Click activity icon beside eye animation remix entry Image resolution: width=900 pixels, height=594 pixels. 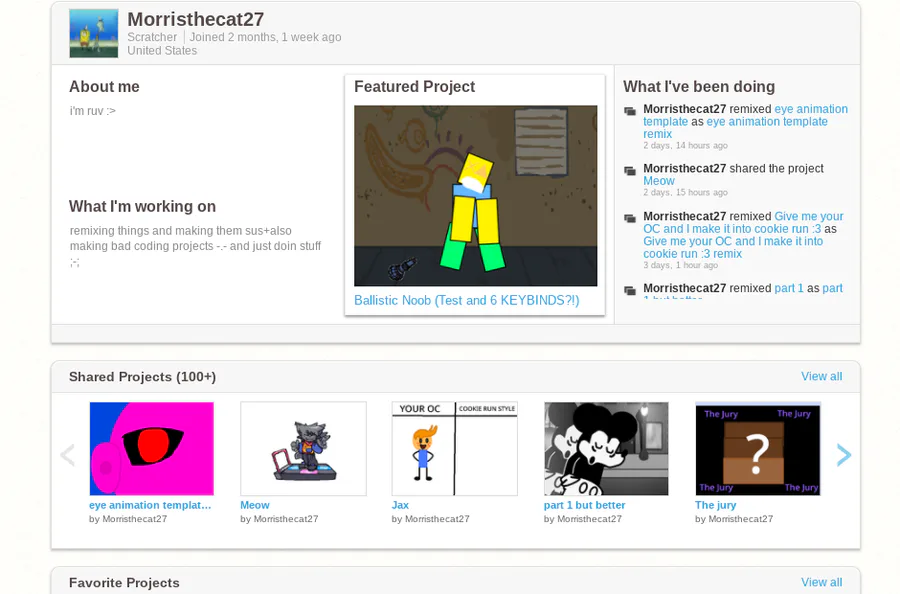coord(630,111)
